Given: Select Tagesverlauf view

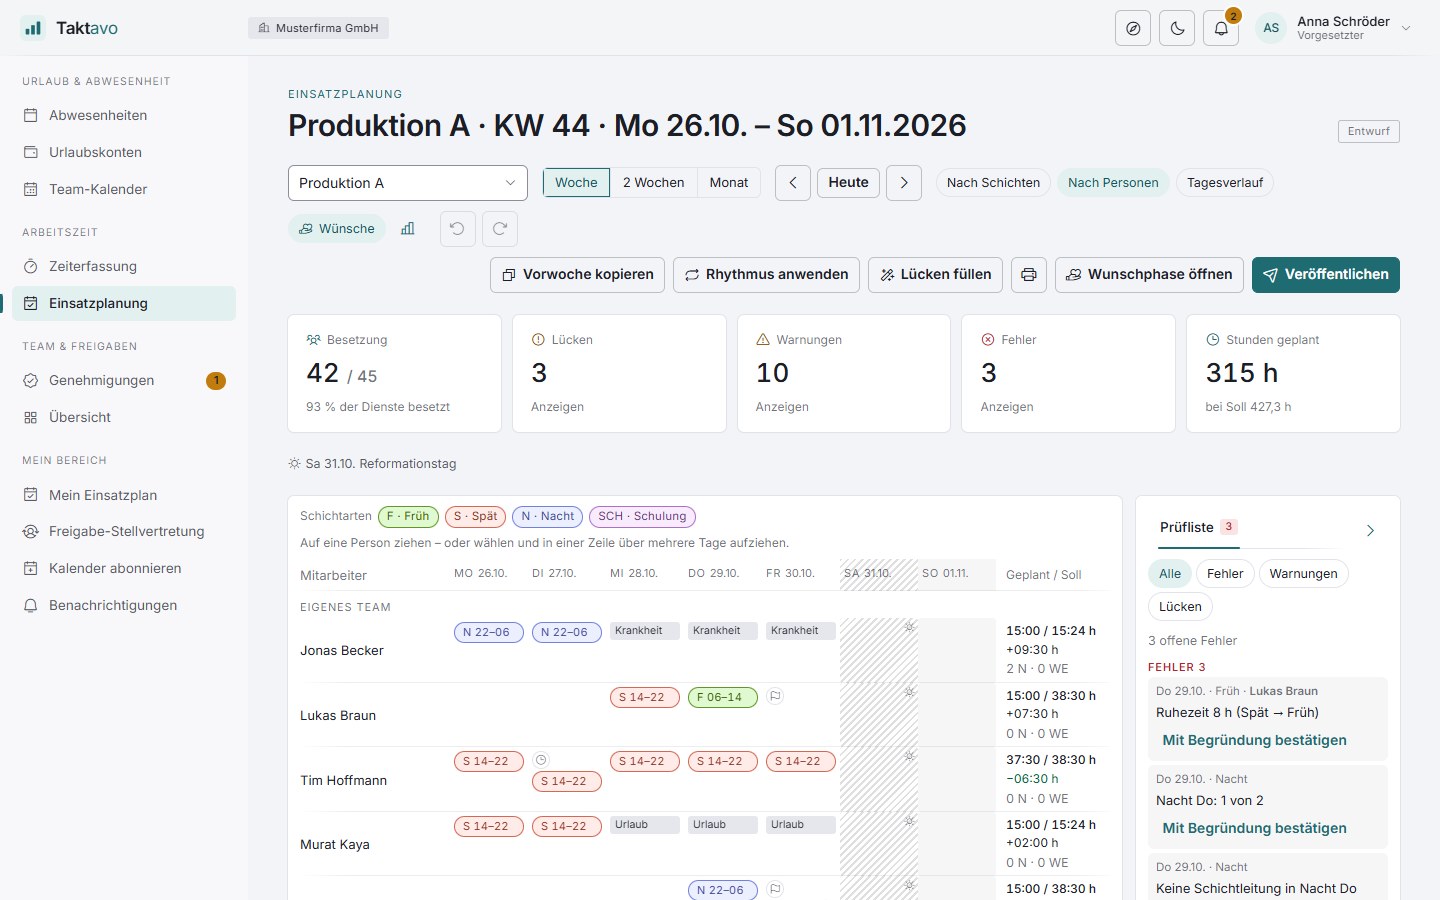Looking at the screenshot, I should tap(1225, 183).
